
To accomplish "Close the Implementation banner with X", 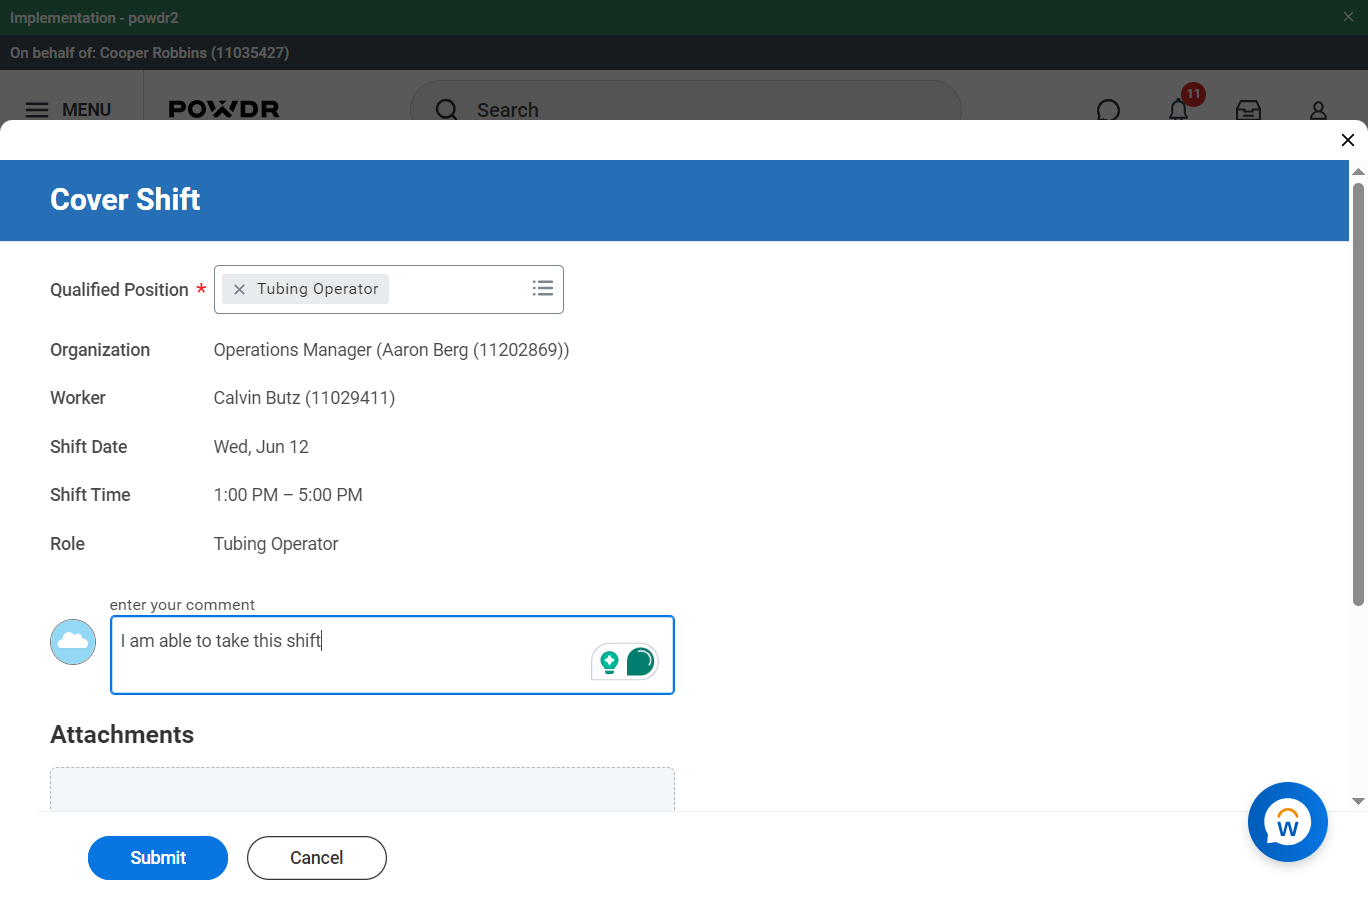I will click(x=1348, y=17).
